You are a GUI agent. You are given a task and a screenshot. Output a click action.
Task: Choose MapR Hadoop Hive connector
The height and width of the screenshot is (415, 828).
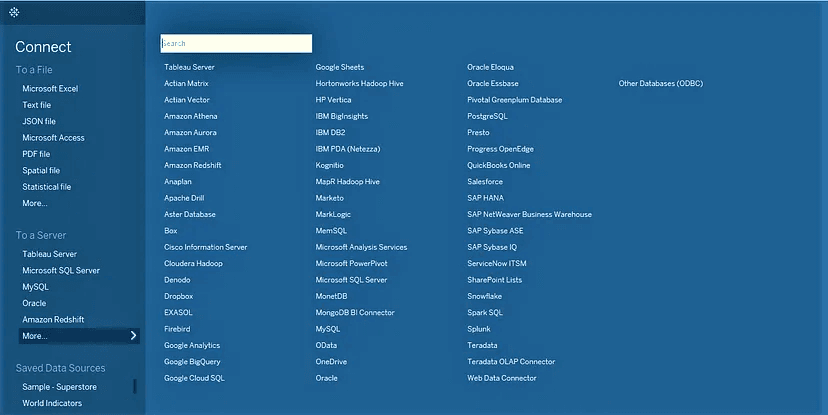[347, 182]
